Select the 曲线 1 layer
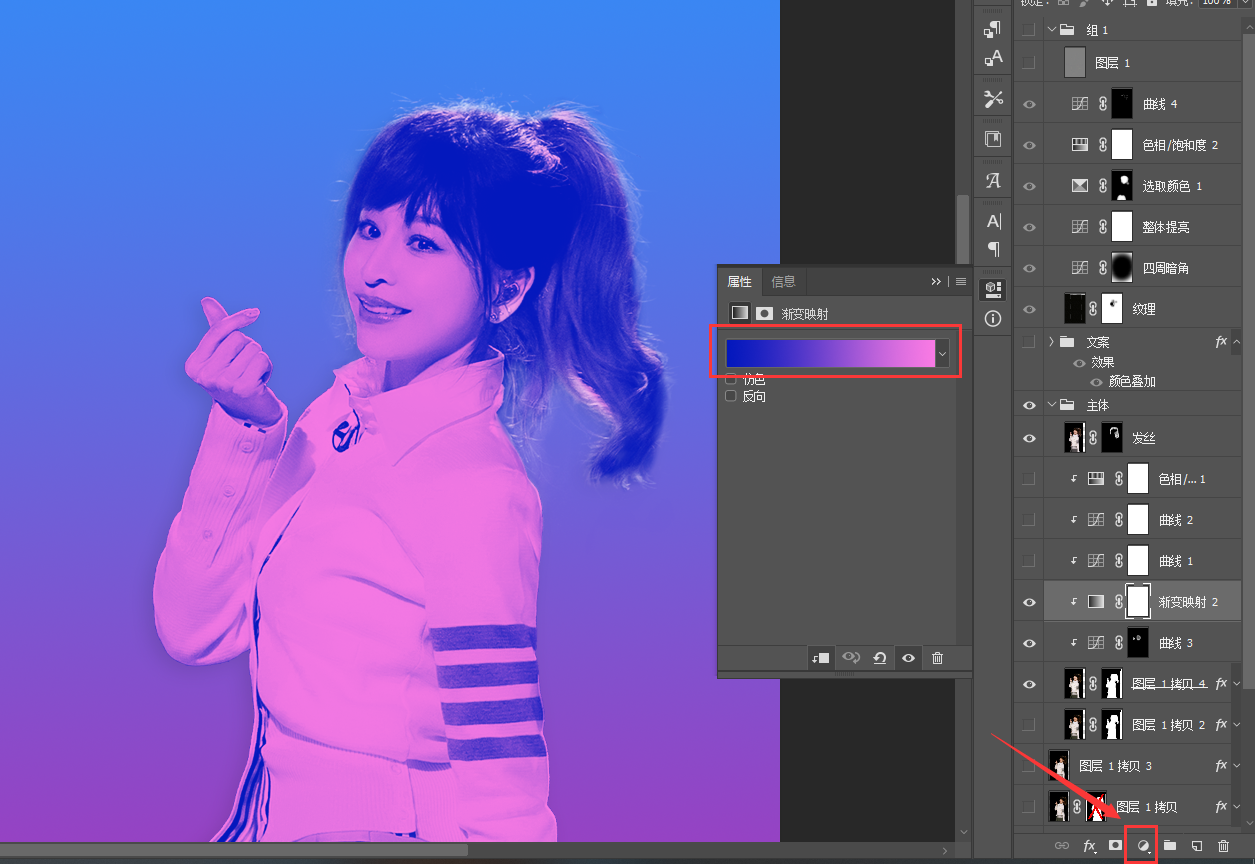1255x864 pixels. [x=1175, y=561]
